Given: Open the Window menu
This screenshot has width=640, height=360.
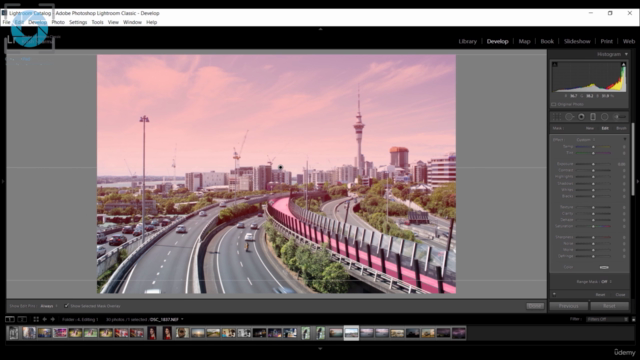Looking at the screenshot, I should (132, 22).
